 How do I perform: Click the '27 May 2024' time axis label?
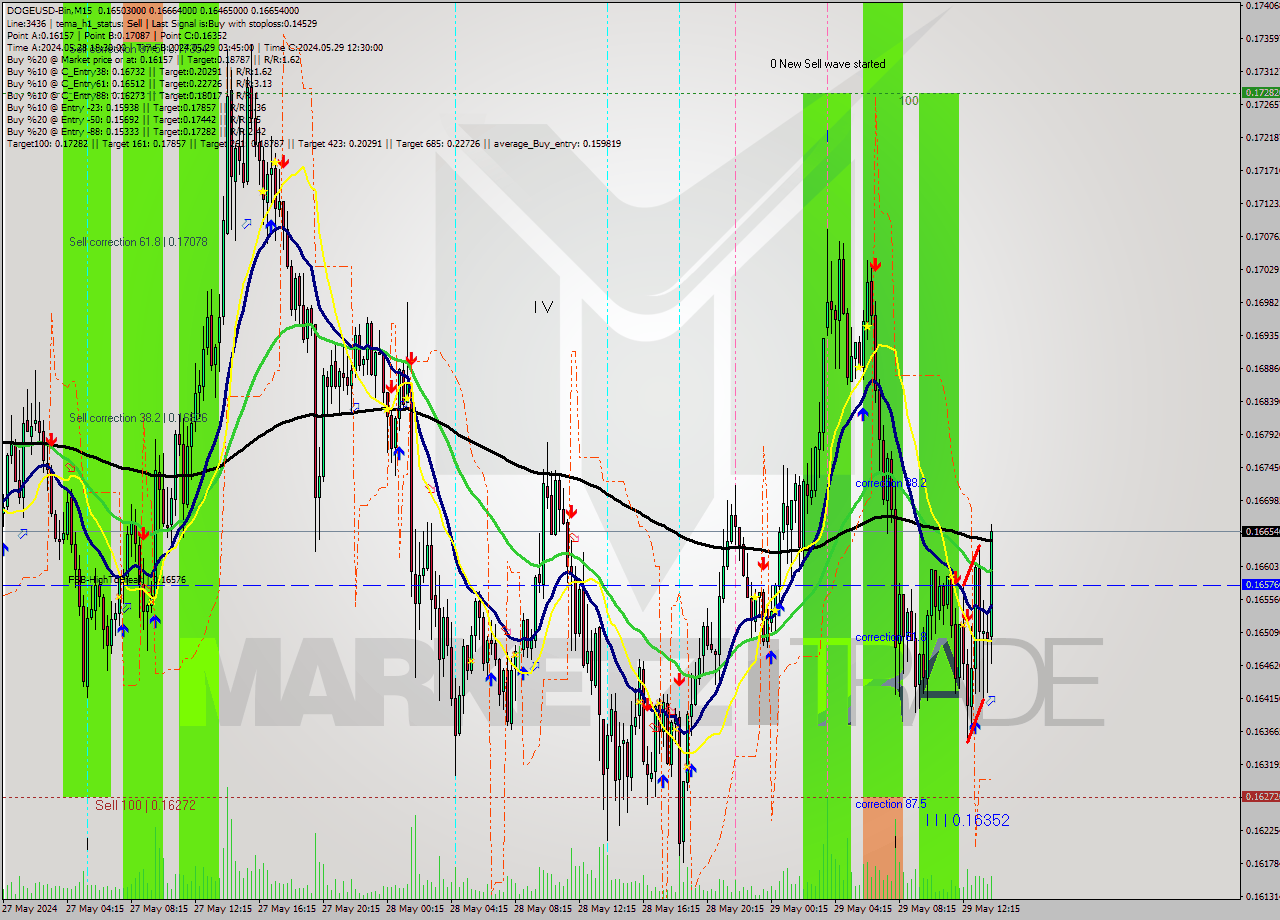click(x=31, y=909)
